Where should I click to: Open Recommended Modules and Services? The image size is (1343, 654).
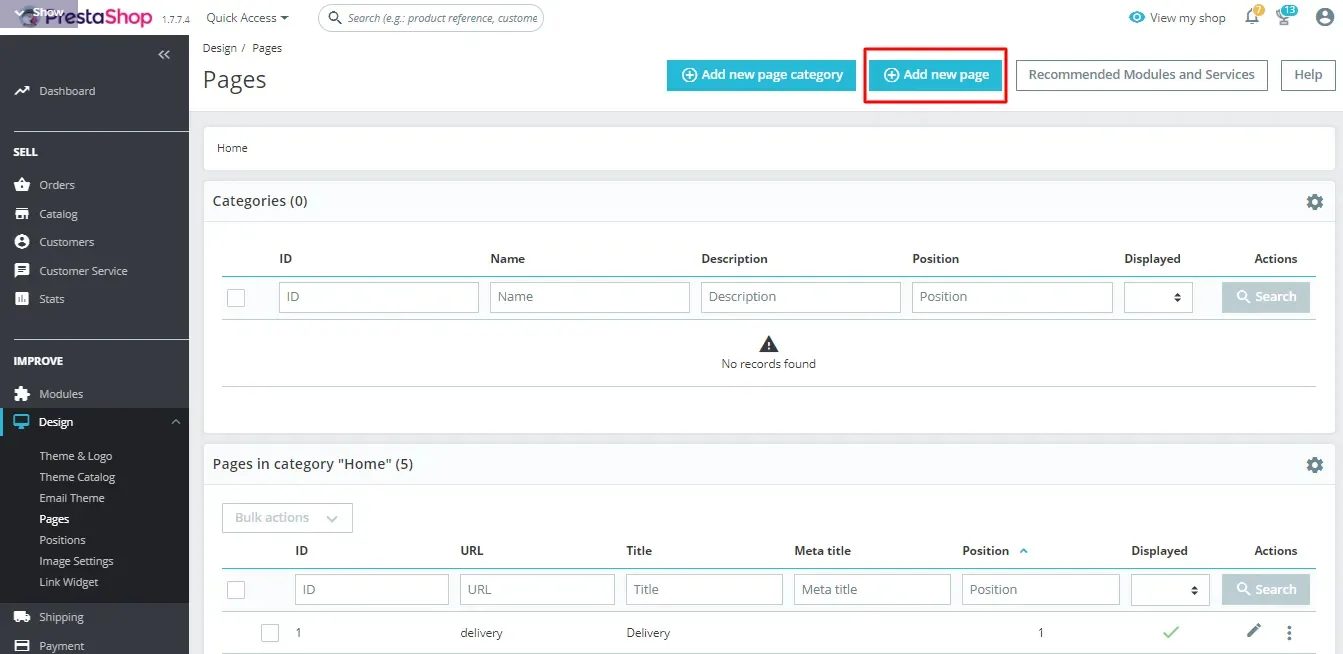point(1142,75)
